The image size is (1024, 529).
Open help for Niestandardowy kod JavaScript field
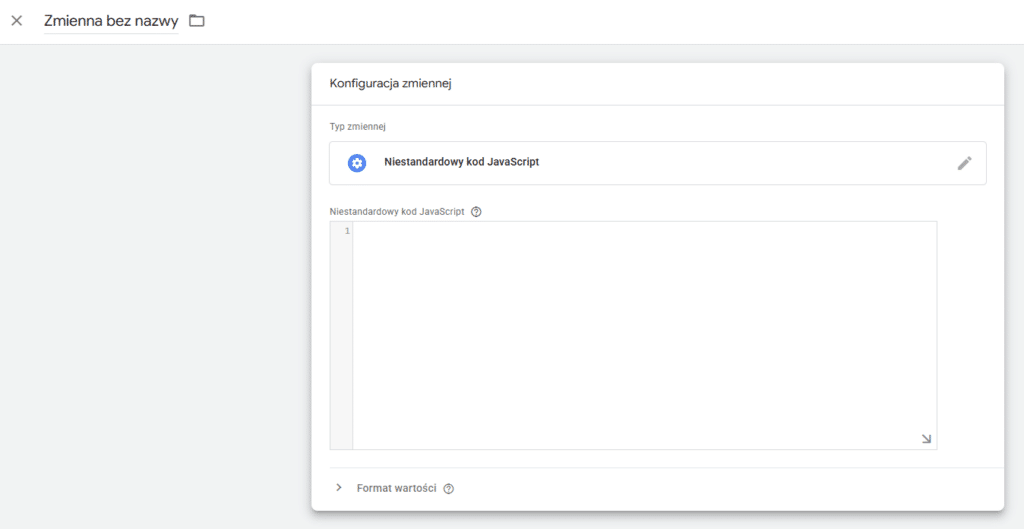coord(476,212)
